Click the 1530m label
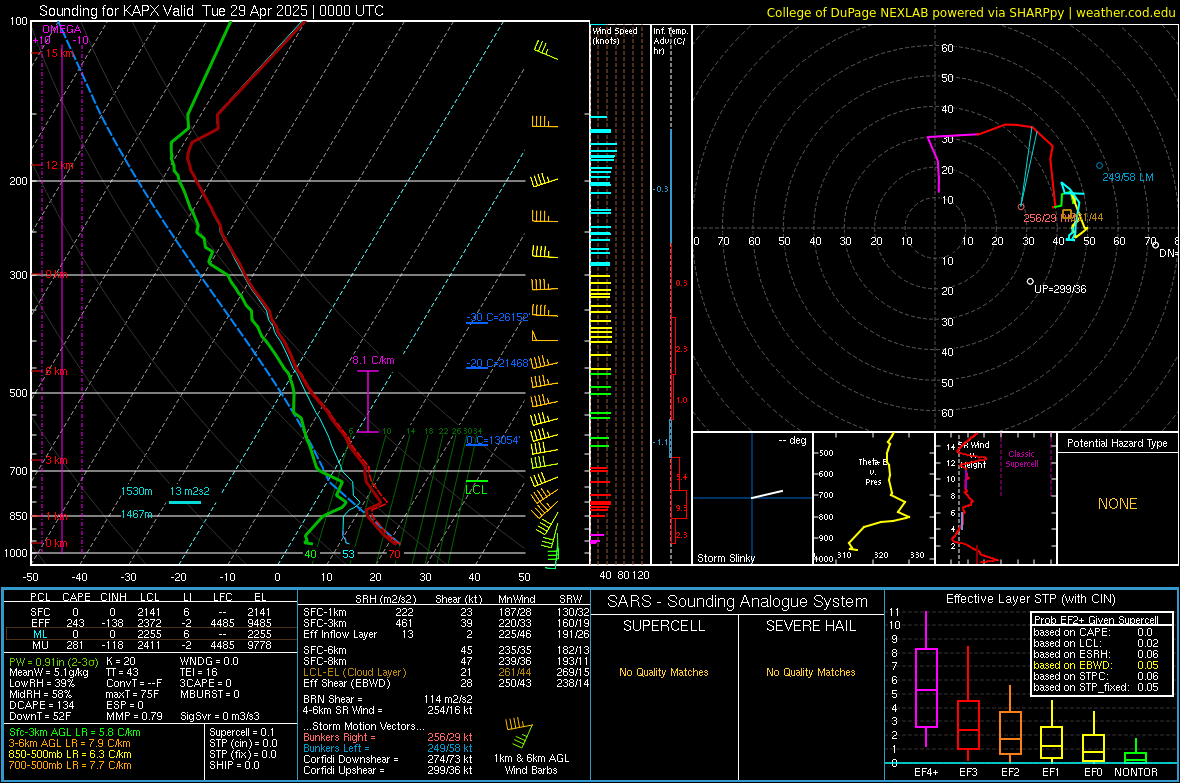 tap(136, 491)
